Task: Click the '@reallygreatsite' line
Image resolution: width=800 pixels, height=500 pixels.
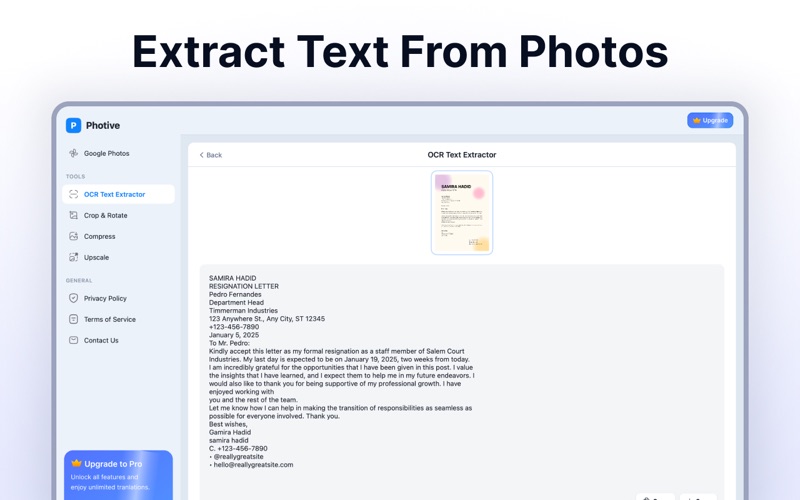Action: point(236,457)
